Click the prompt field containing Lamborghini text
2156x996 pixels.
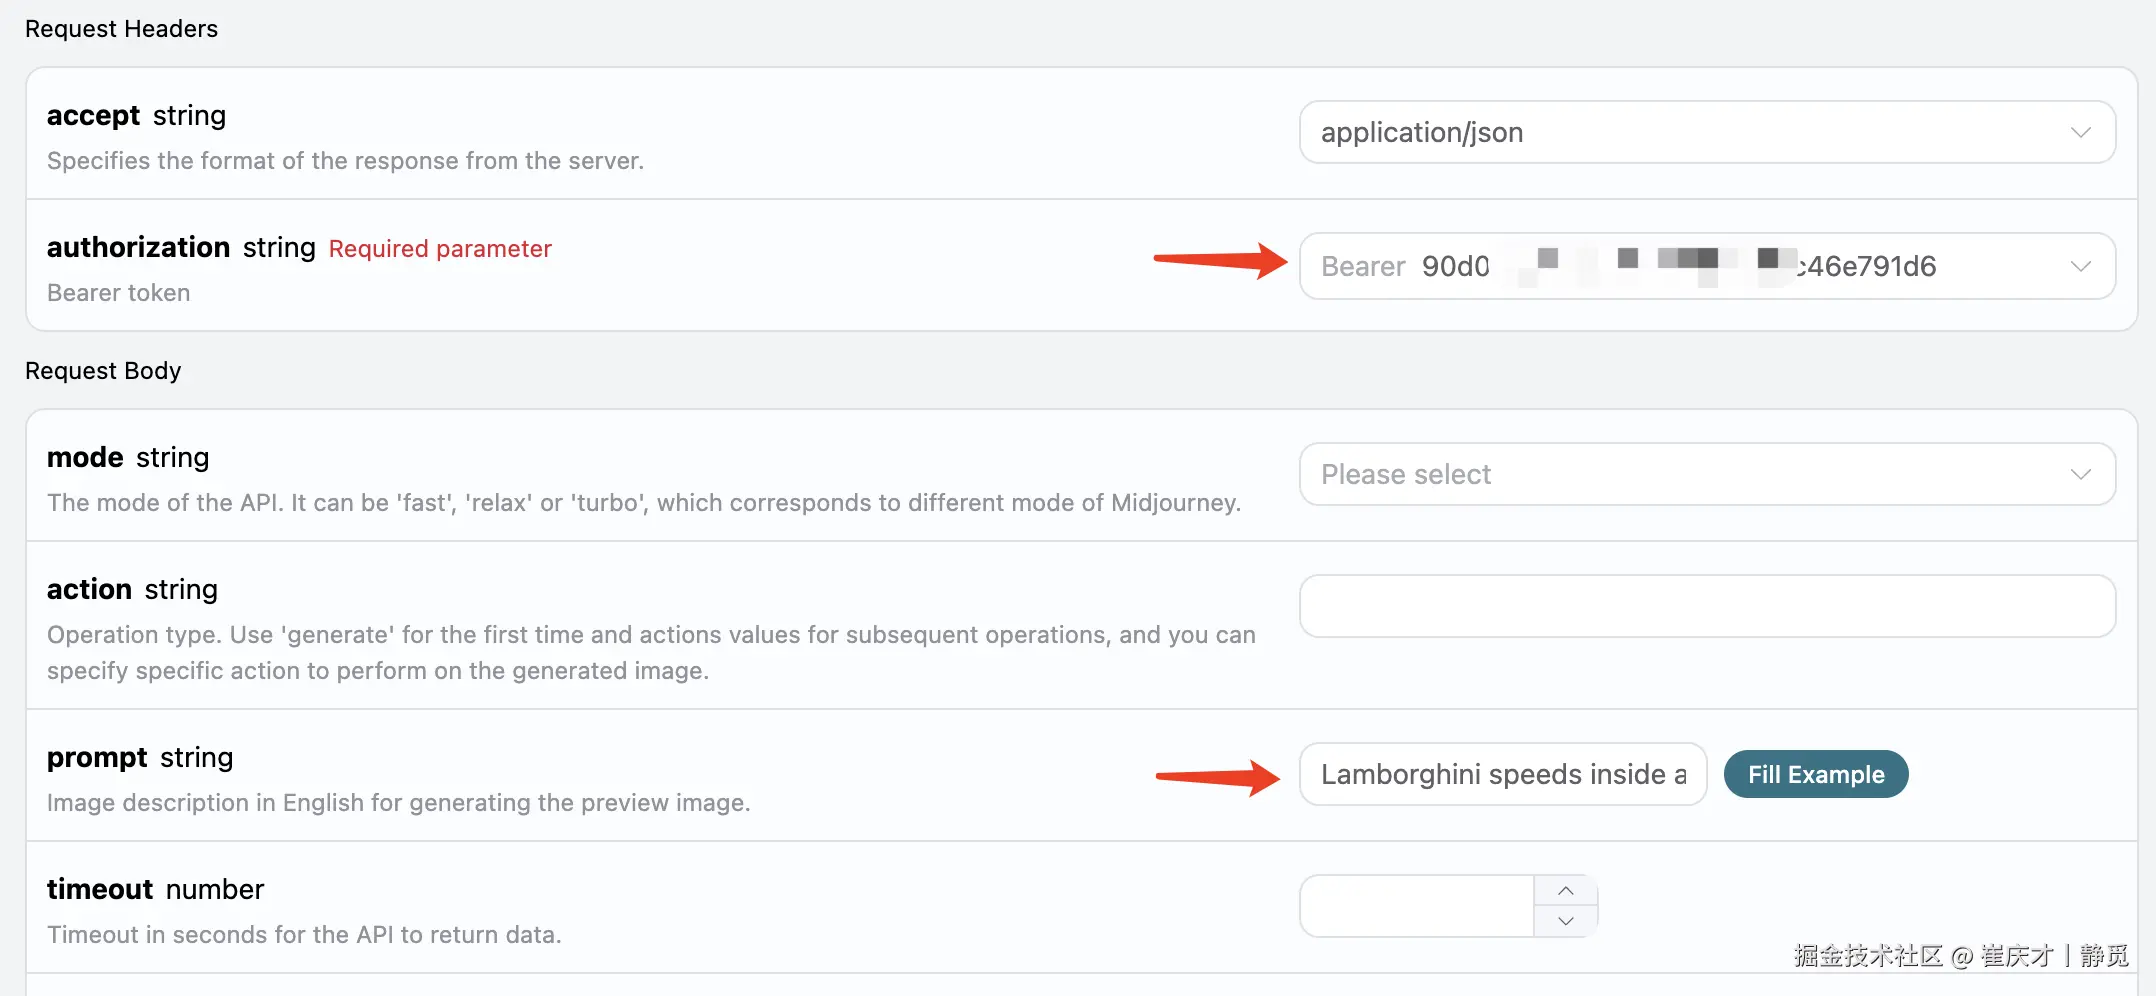[1502, 774]
